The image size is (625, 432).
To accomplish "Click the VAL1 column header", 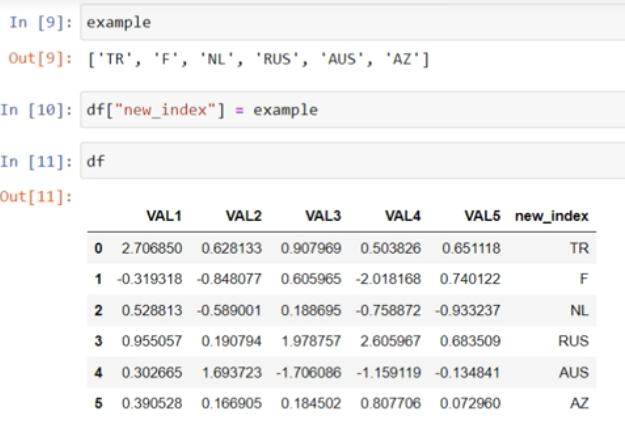I will 163,217.
